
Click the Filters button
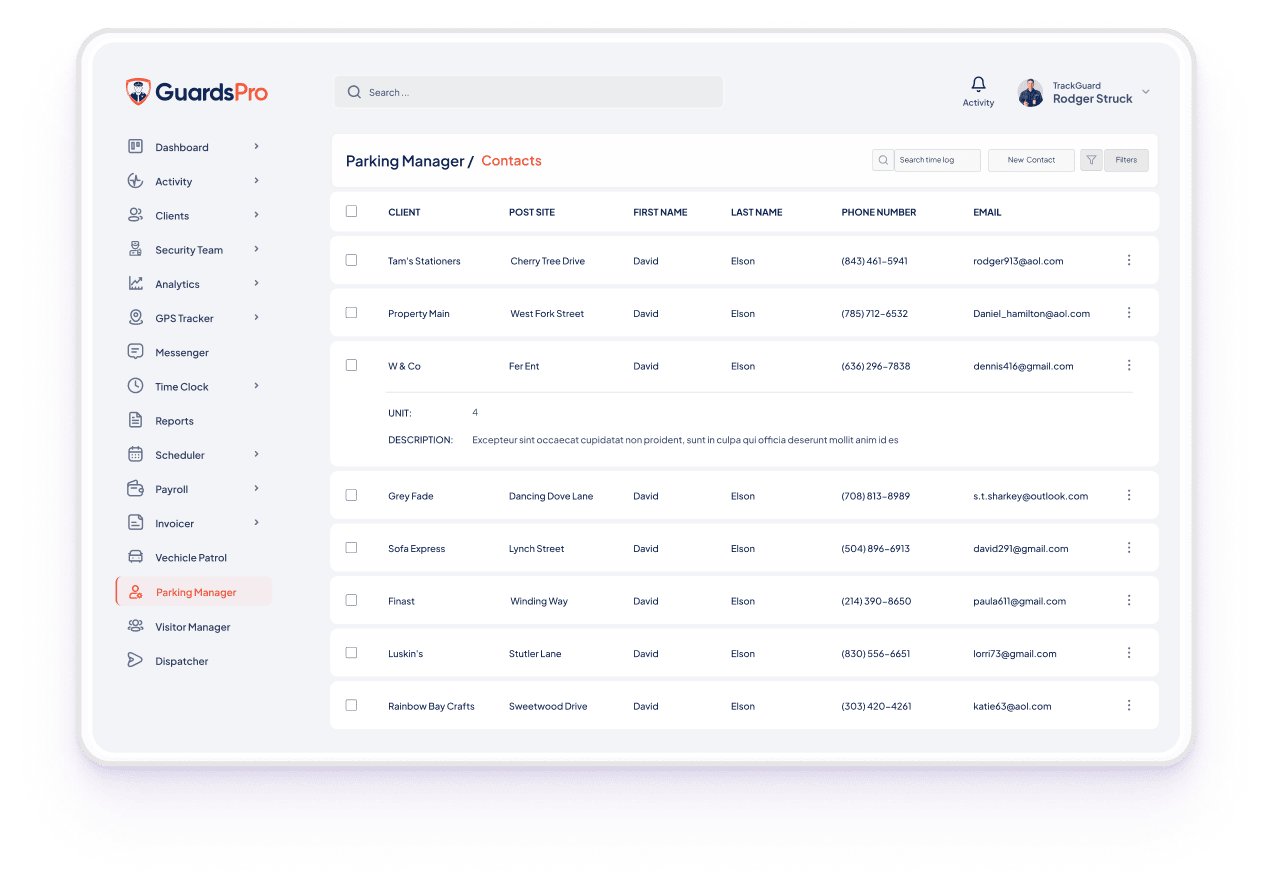(1126, 160)
